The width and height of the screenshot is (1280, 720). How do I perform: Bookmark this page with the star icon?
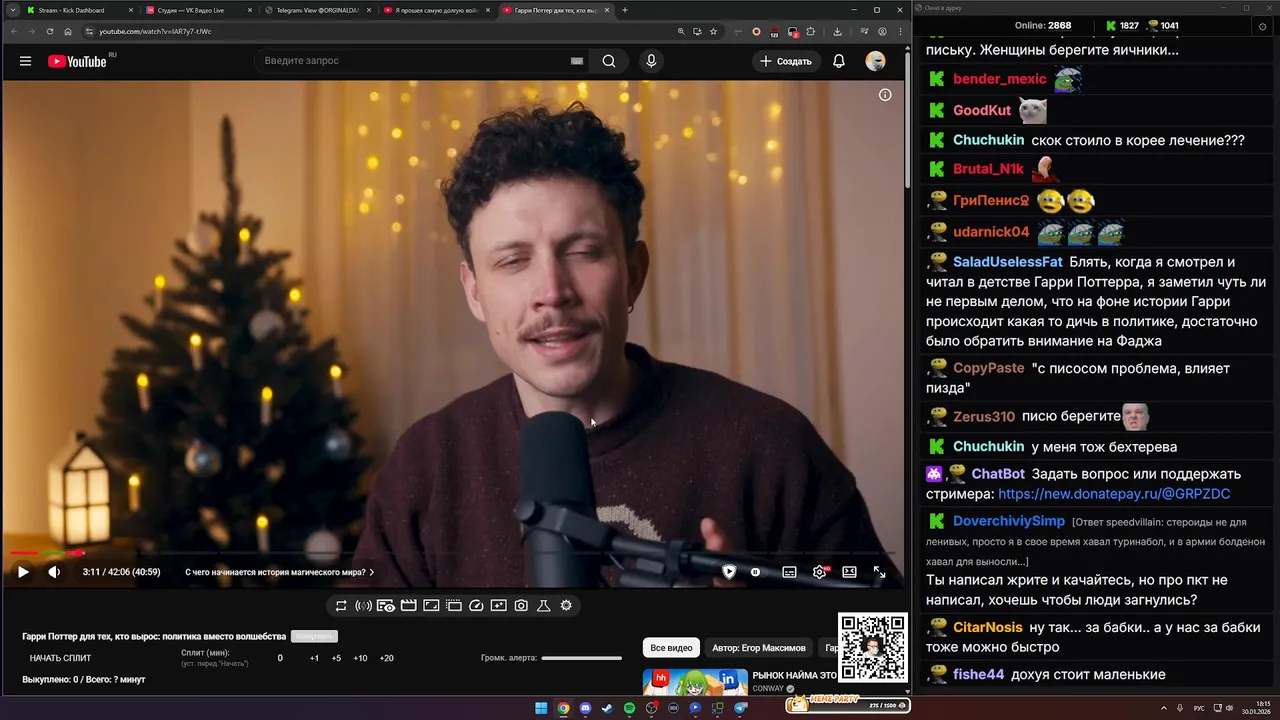pos(713,31)
